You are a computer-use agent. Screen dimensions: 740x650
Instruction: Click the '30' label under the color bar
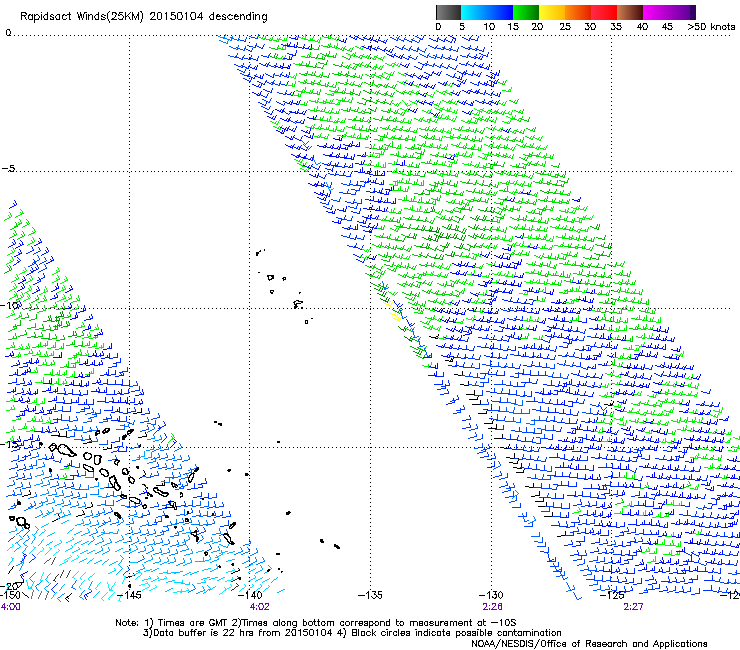pyautogui.click(x=590, y=27)
